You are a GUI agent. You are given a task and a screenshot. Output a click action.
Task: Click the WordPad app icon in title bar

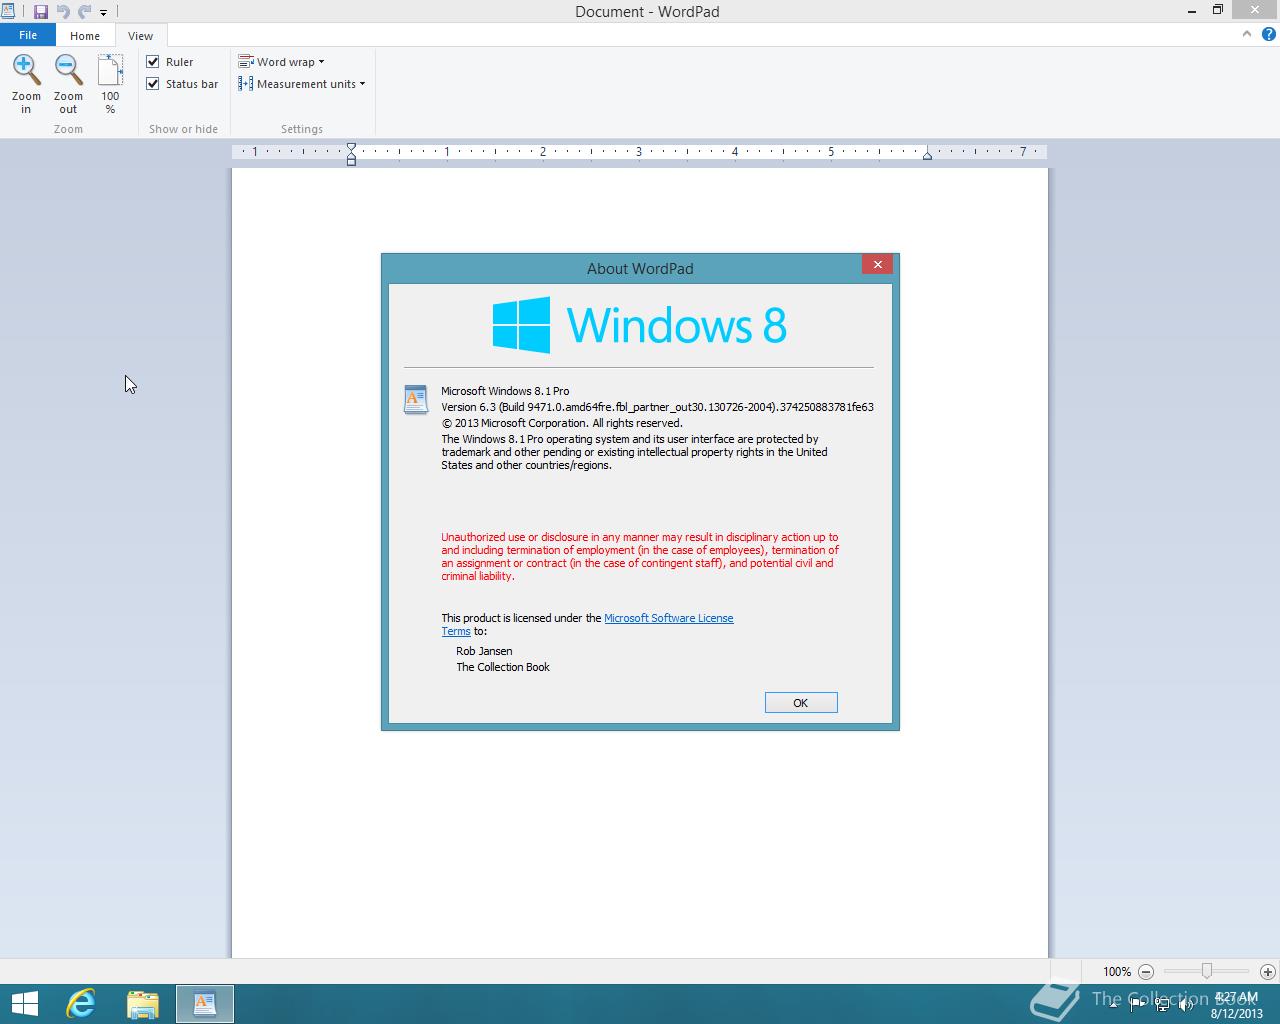tap(10, 11)
